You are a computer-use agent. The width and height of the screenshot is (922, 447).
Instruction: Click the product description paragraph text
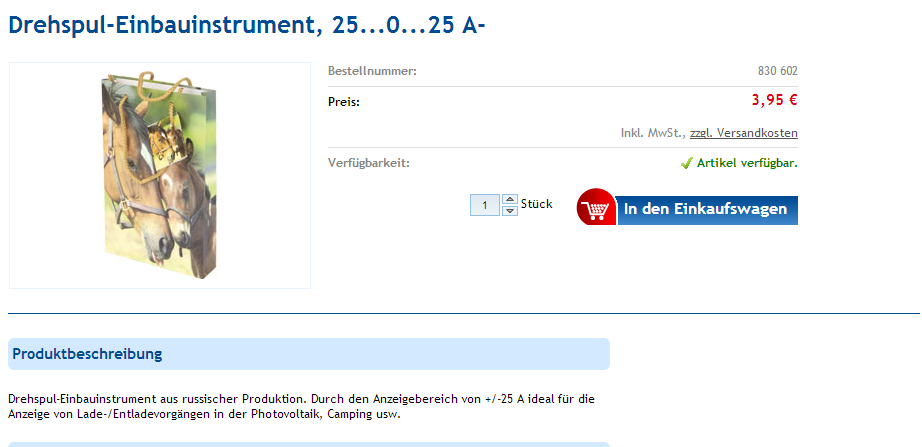tap(302, 406)
